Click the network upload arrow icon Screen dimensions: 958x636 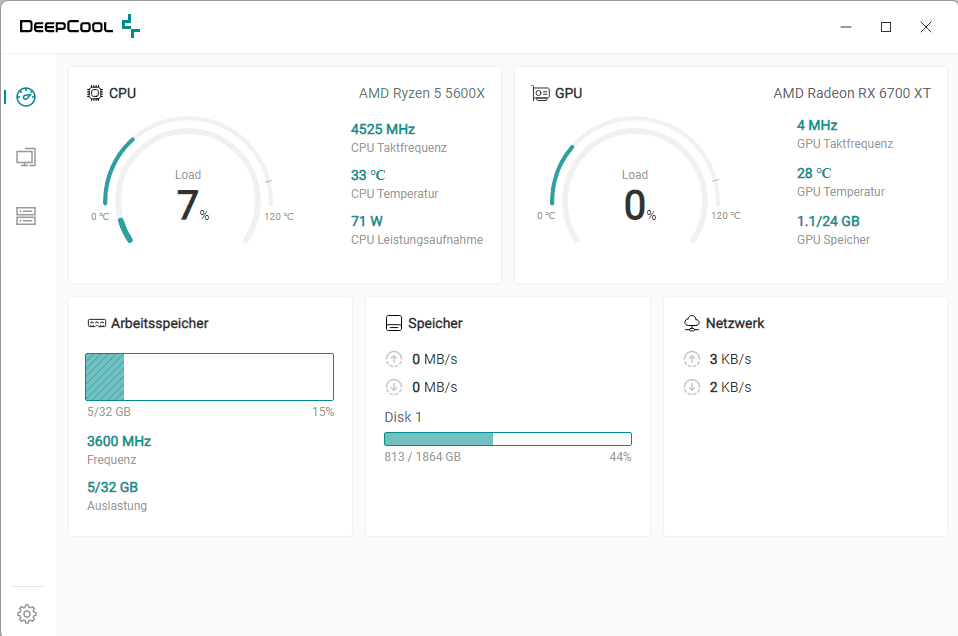691,359
